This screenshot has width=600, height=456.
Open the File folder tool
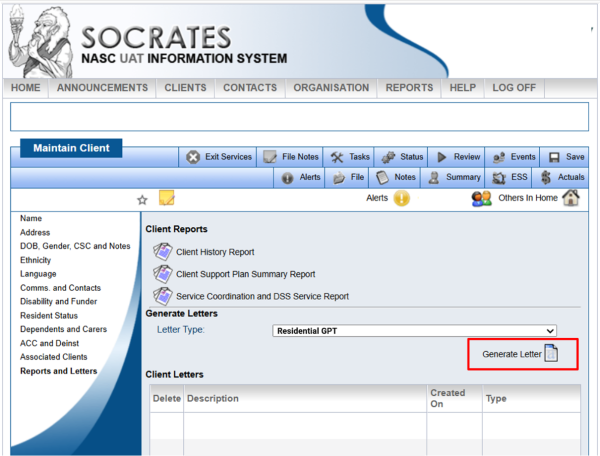347,178
